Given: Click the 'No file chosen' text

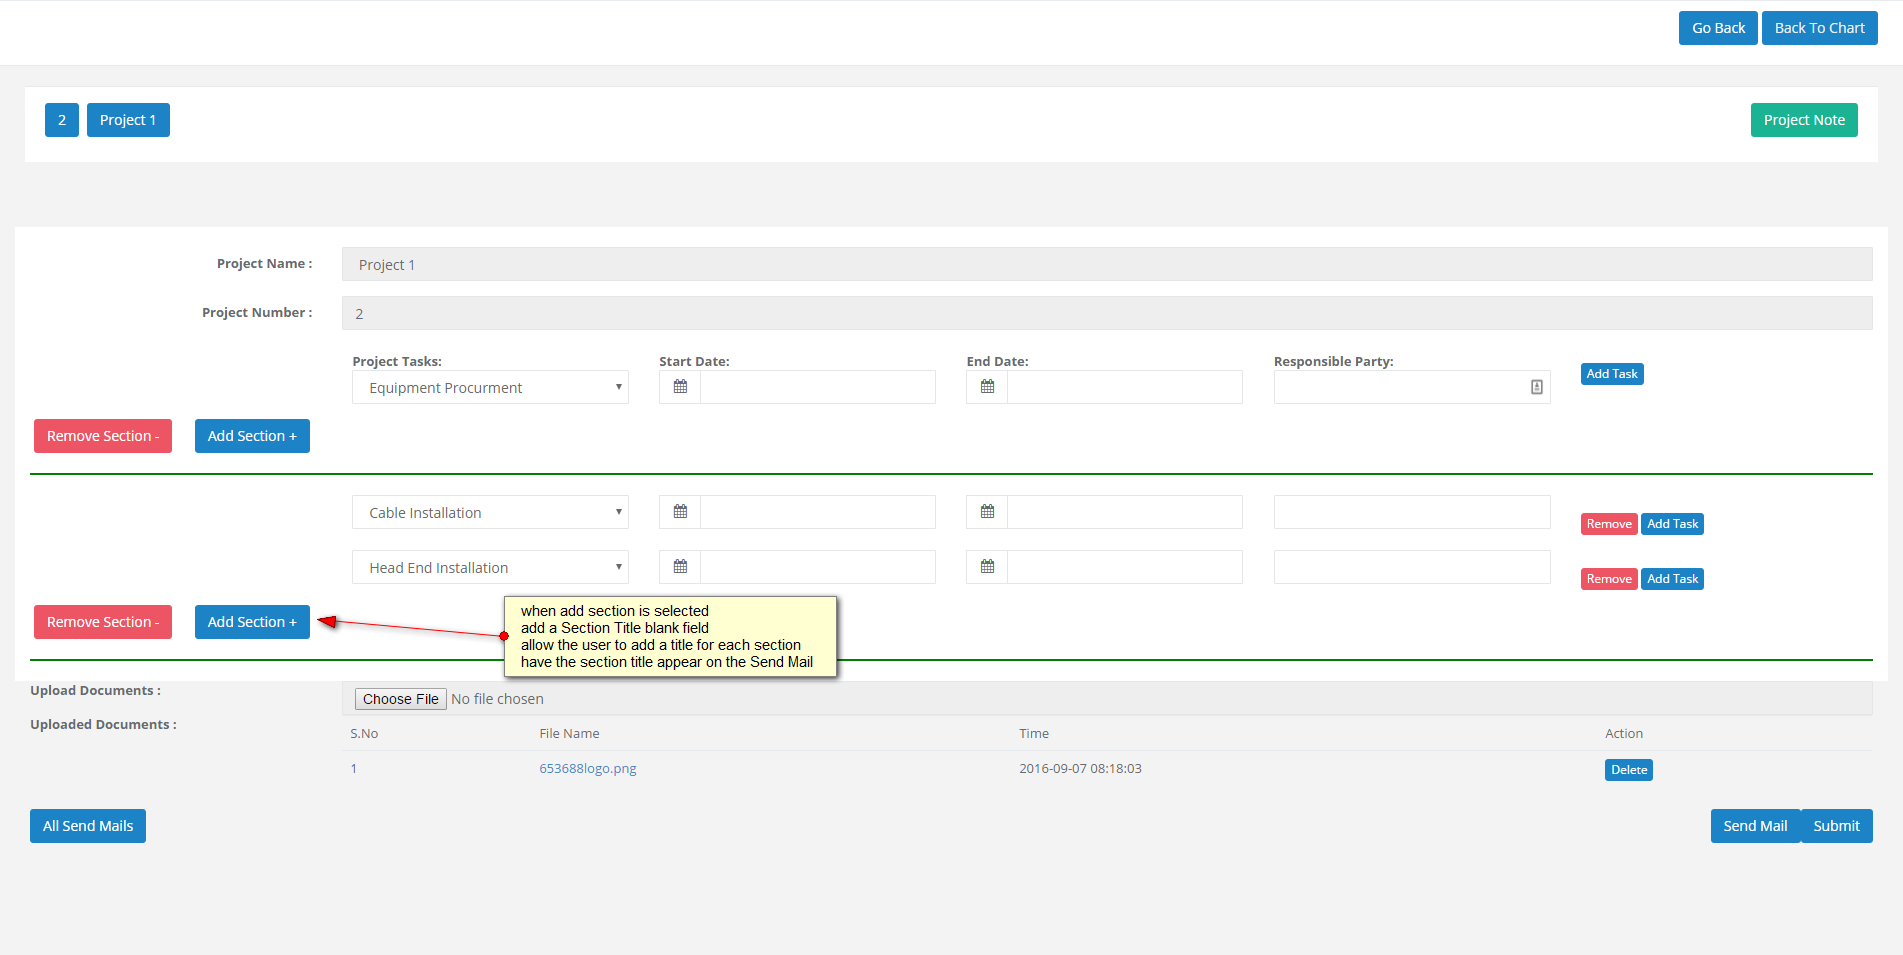Looking at the screenshot, I should [497, 699].
